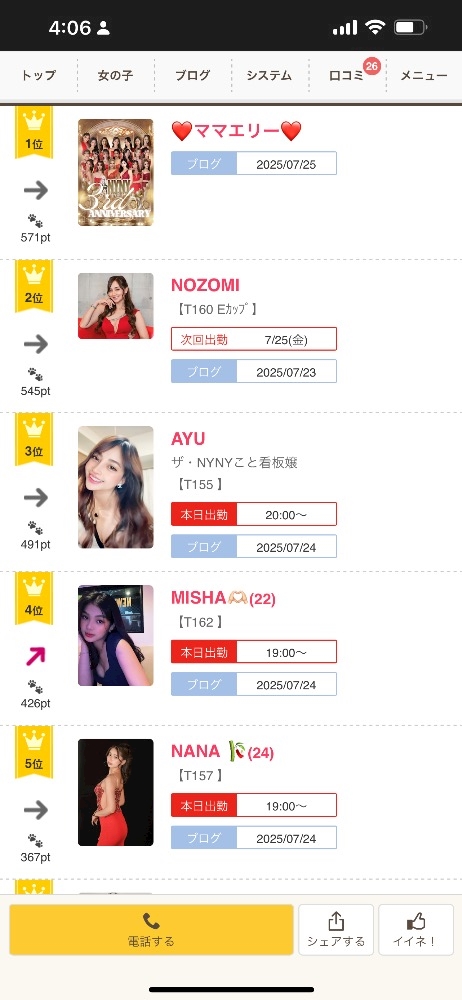
Task: Tap the 26 notification badge on 口コミ
Action: click(372, 66)
